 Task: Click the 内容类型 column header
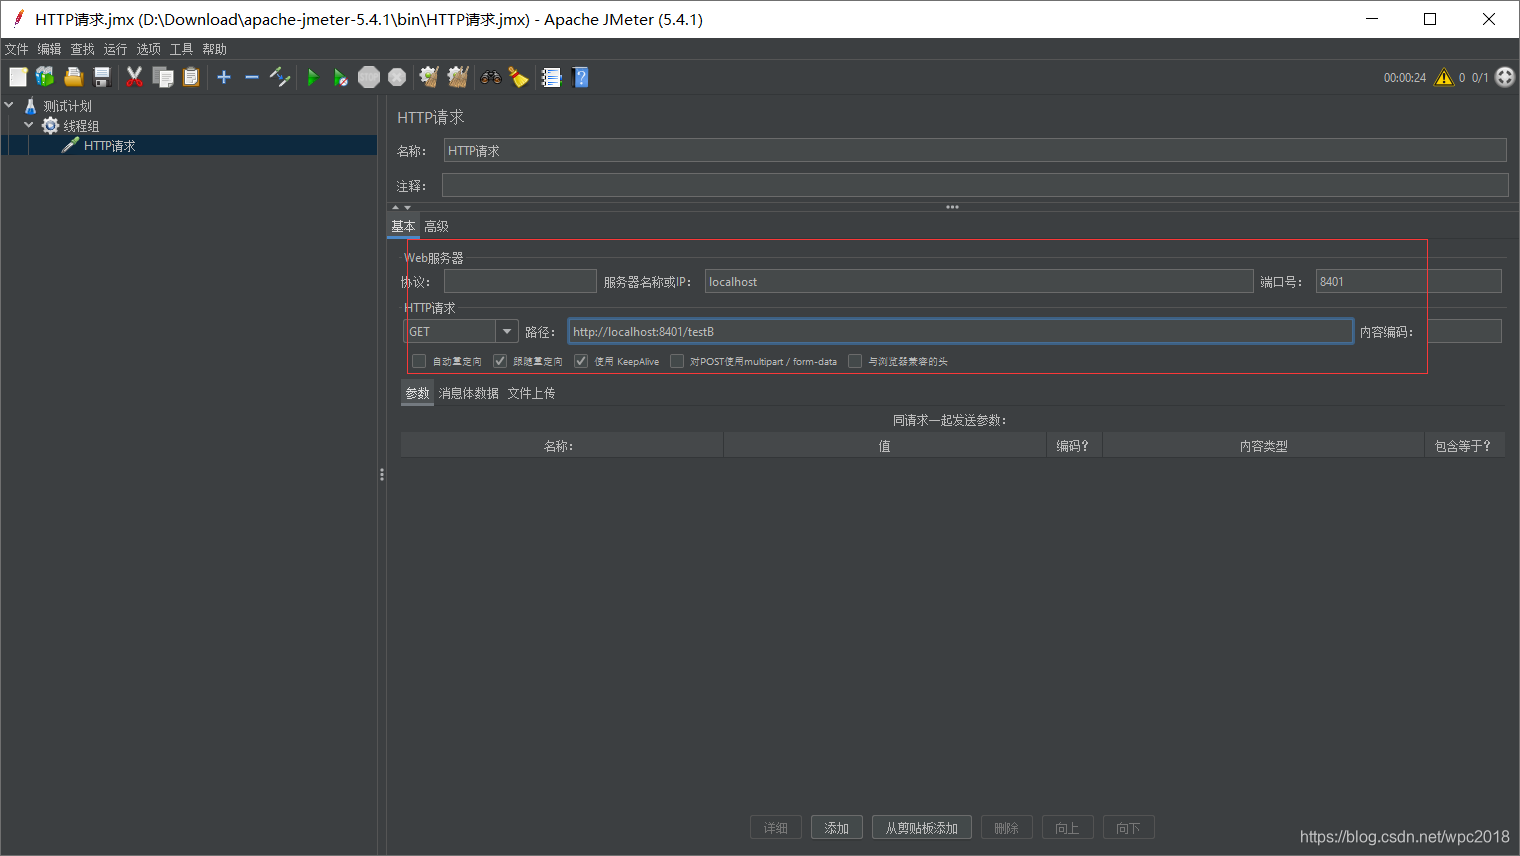[1264, 446]
